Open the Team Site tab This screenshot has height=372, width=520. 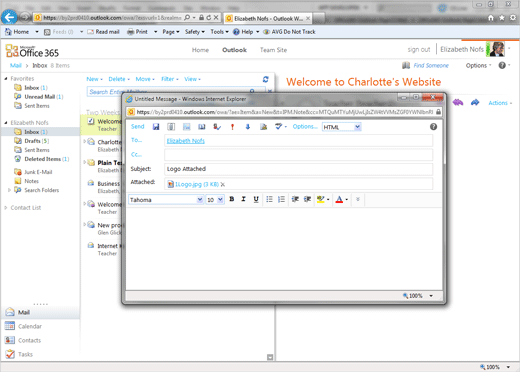coord(273,50)
